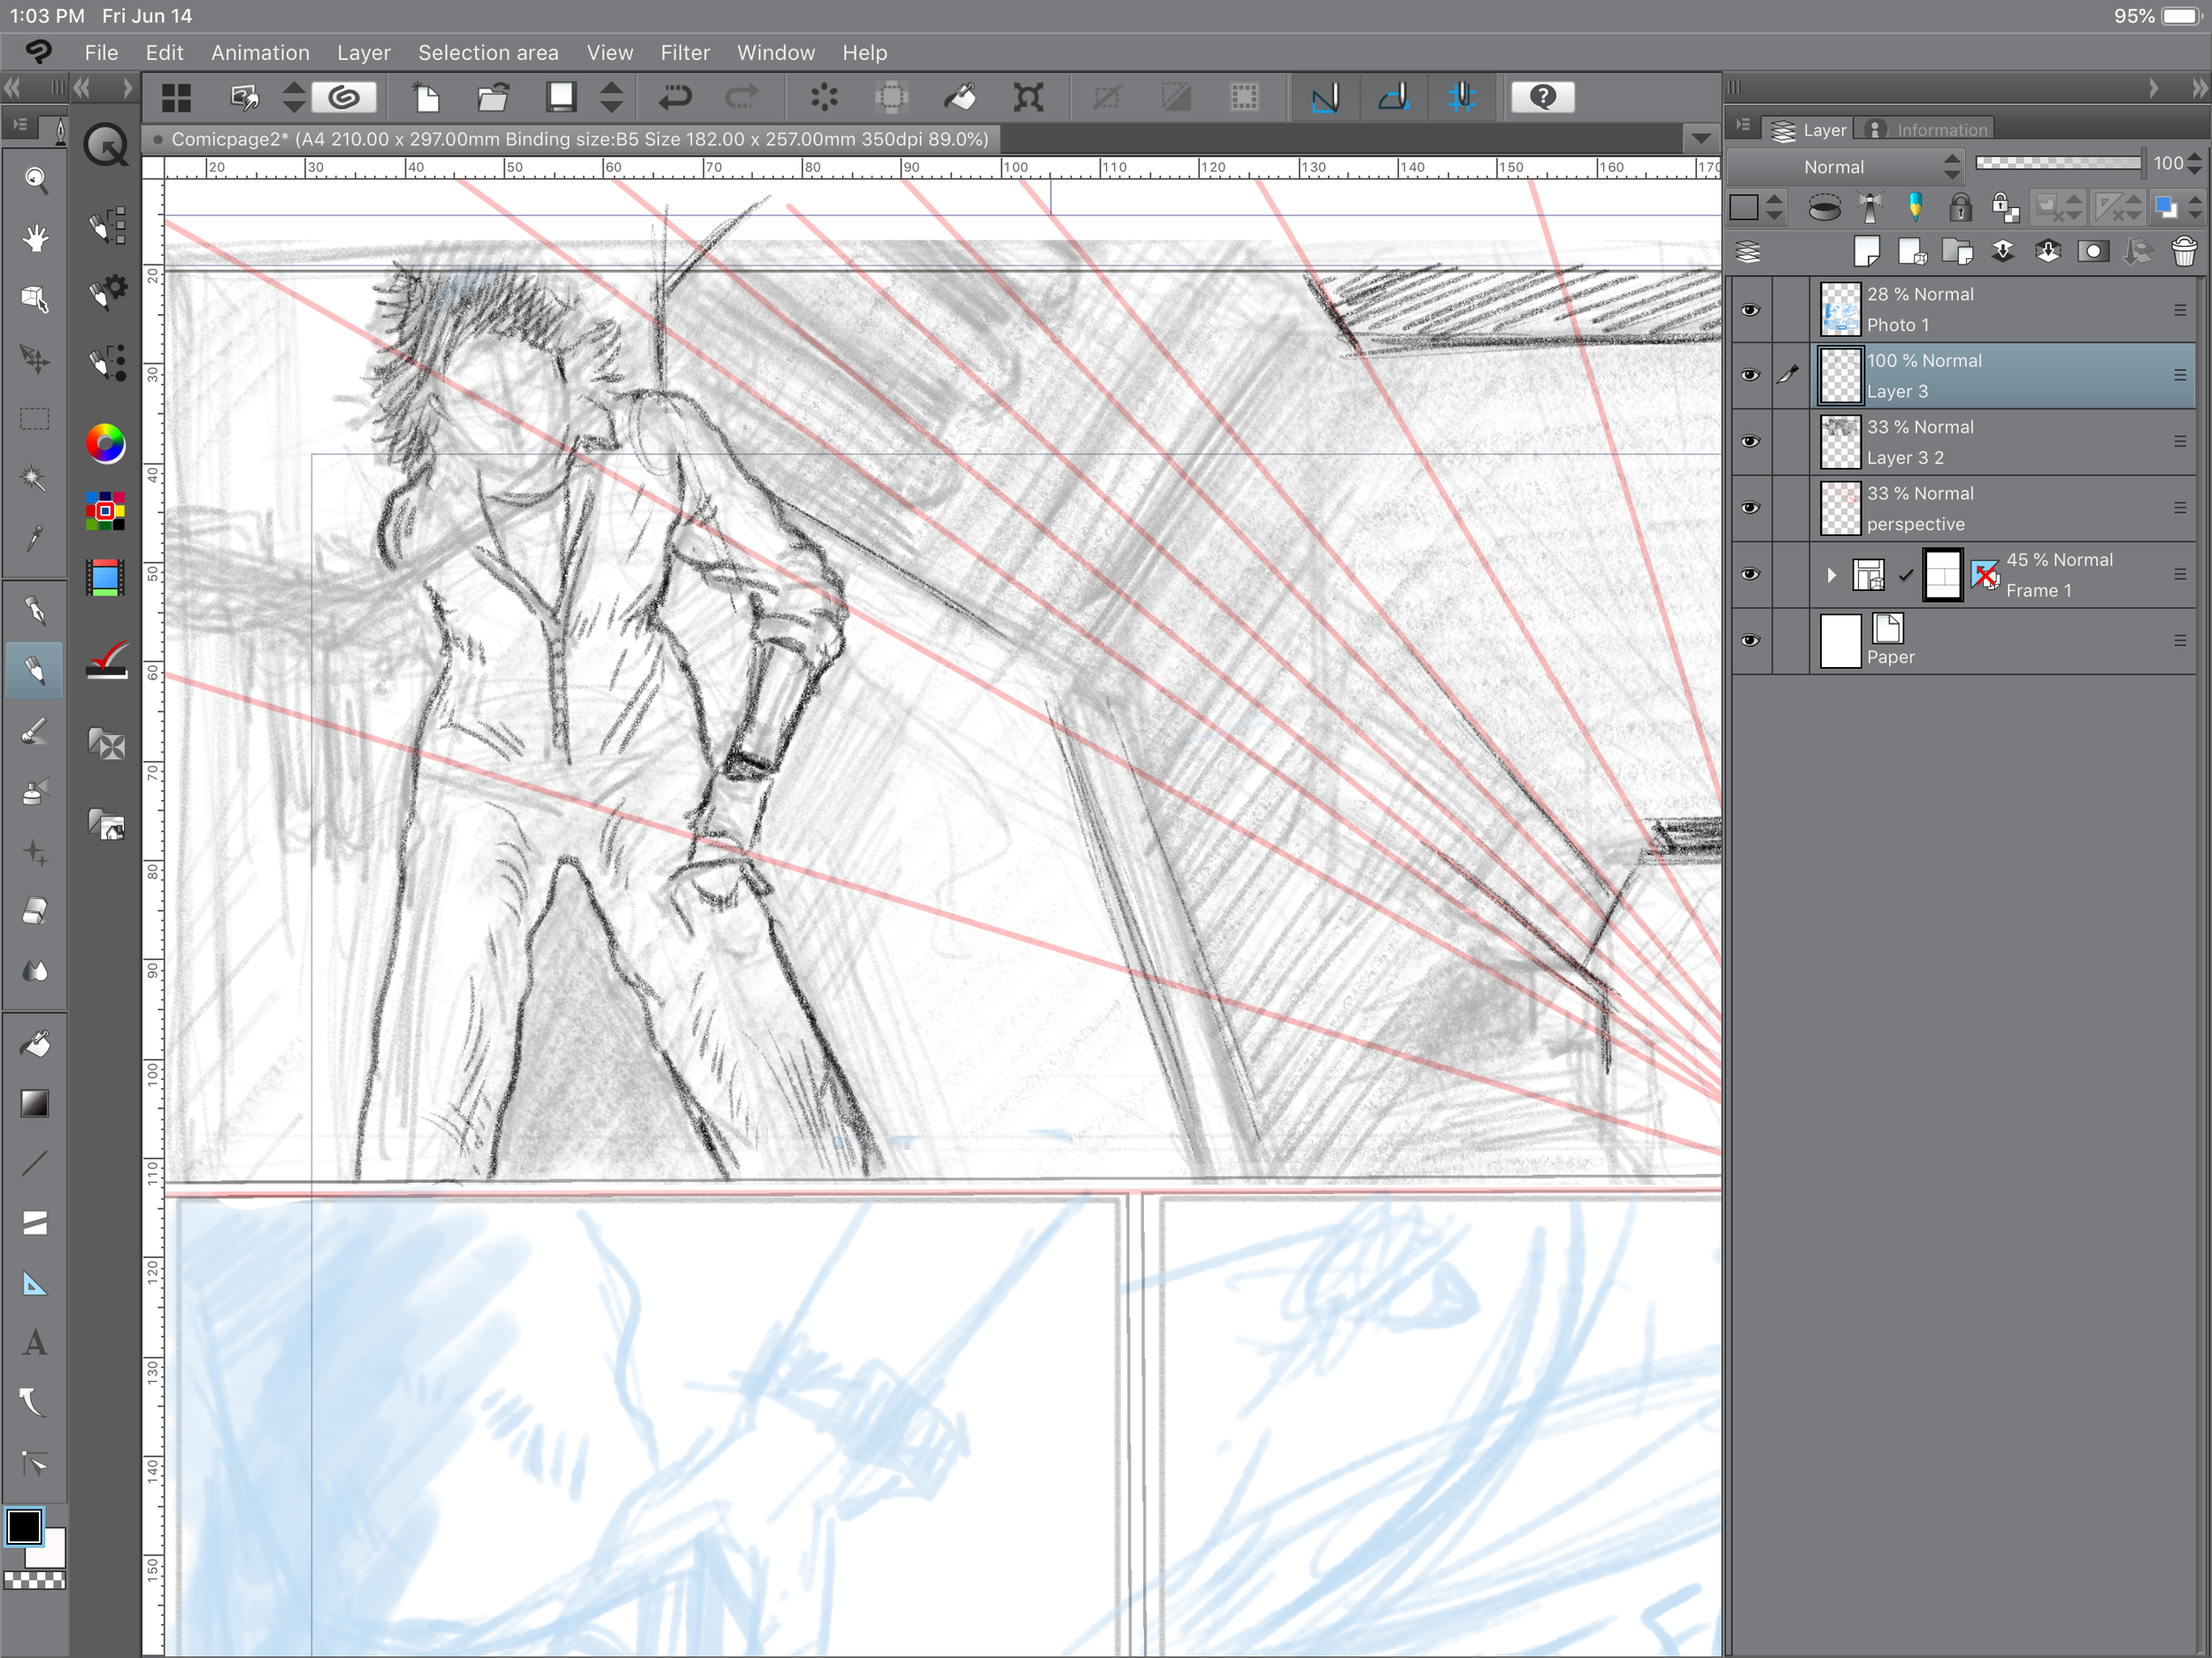Select the Eraser tool

click(35, 911)
